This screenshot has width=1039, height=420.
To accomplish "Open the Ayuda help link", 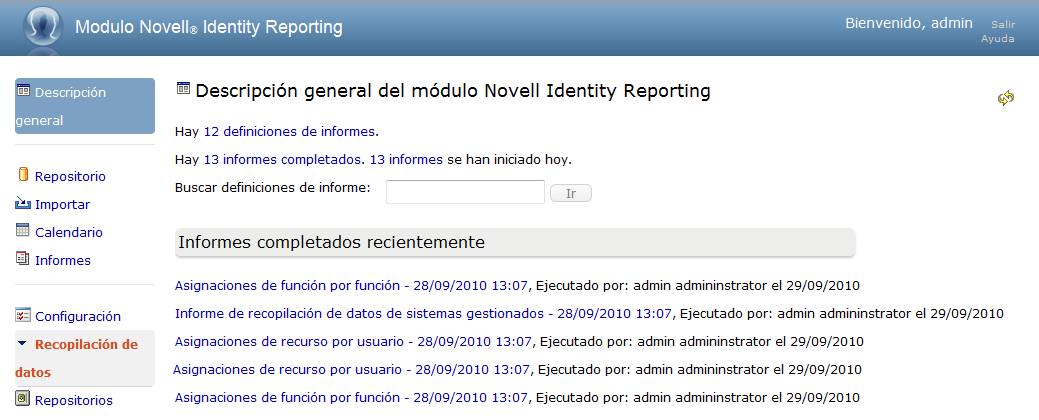I will click(x=998, y=38).
